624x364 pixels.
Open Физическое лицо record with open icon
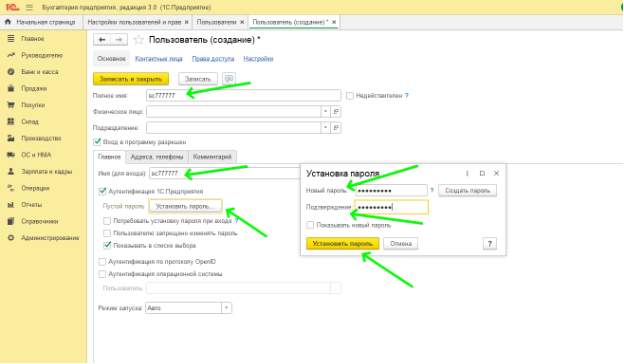336,112
